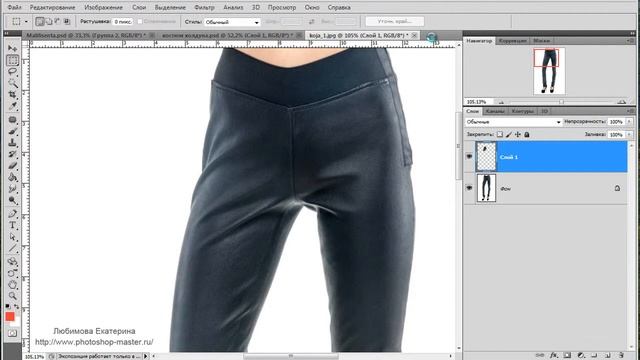Open the Стиль selection style dropdown
Viewport: 640px width, 360px height.
click(x=232, y=22)
